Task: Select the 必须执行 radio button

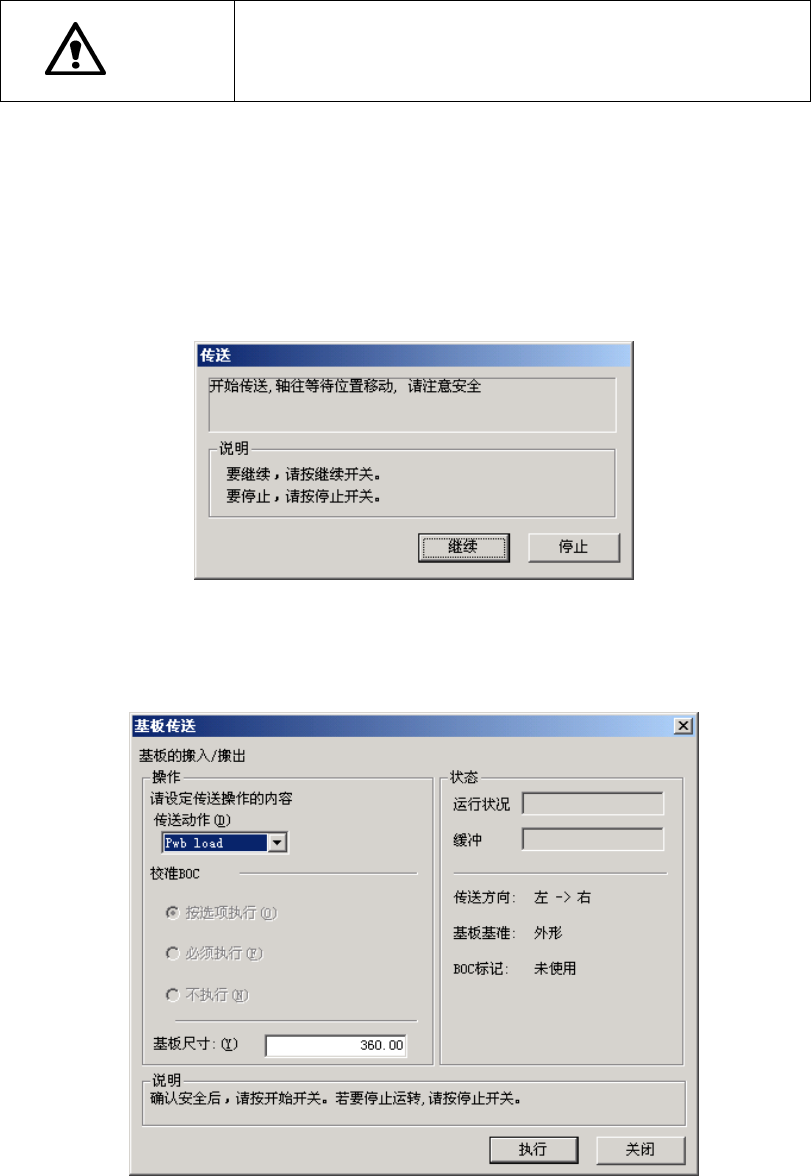Action: (x=173, y=953)
